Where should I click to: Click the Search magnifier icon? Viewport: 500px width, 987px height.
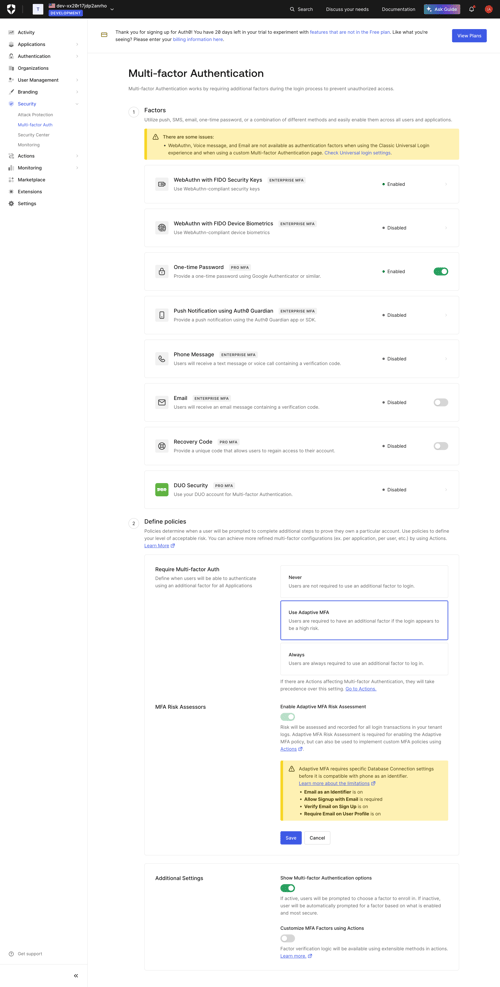coord(292,9)
